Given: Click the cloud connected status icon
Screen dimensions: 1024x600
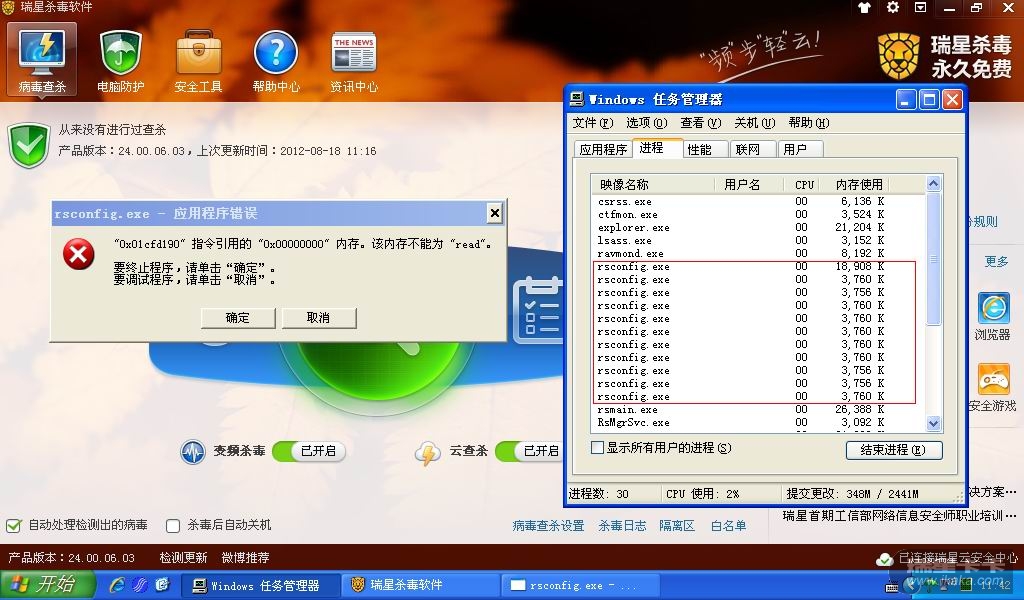Looking at the screenshot, I should point(884,559).
